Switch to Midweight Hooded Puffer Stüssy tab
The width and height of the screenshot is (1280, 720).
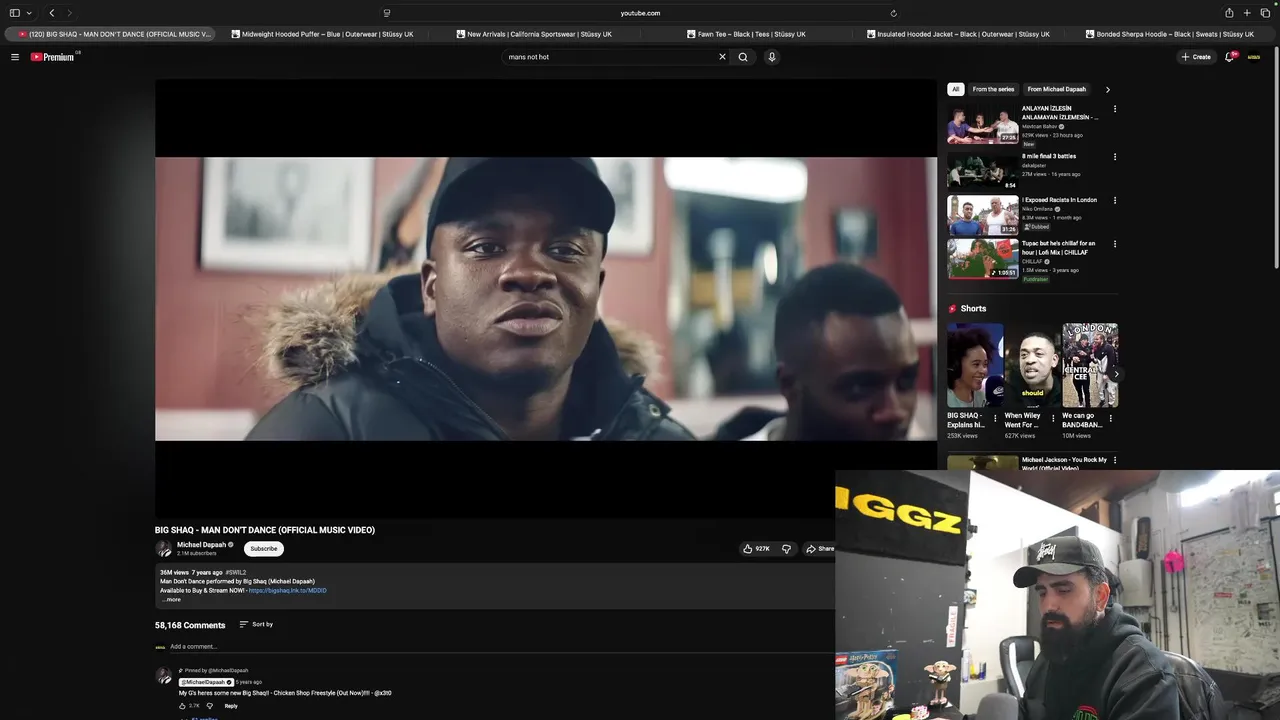click(322, 34)
